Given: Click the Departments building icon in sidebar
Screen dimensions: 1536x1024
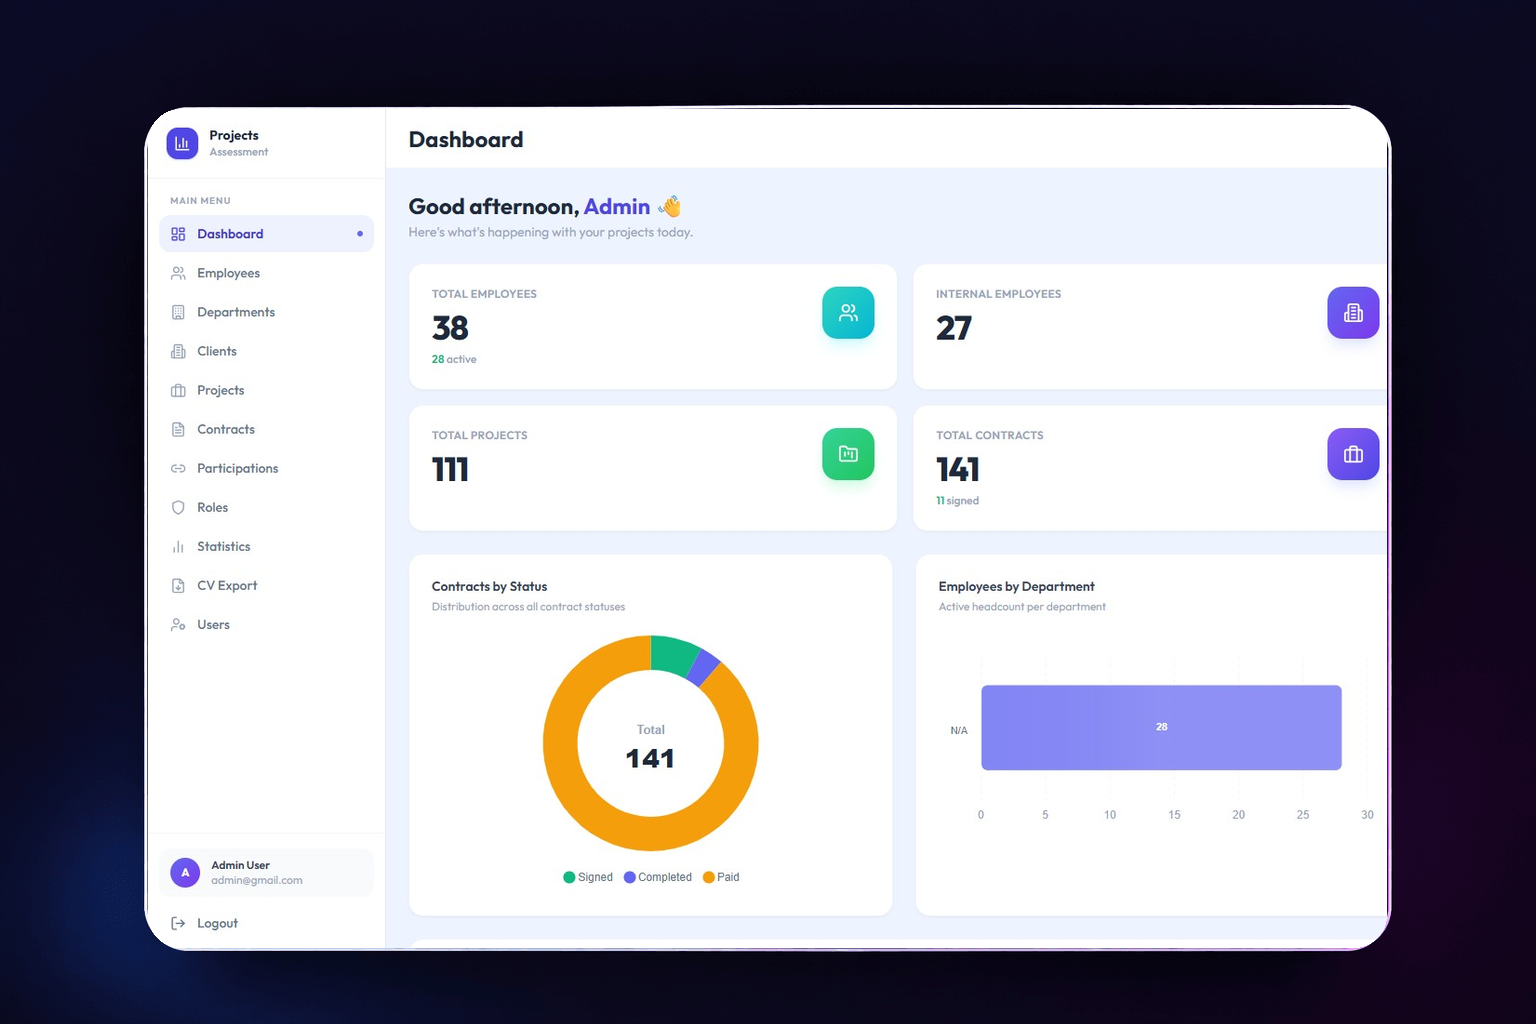Looking at the screenshot, I should pyautogui.click(x=178, y=312).
